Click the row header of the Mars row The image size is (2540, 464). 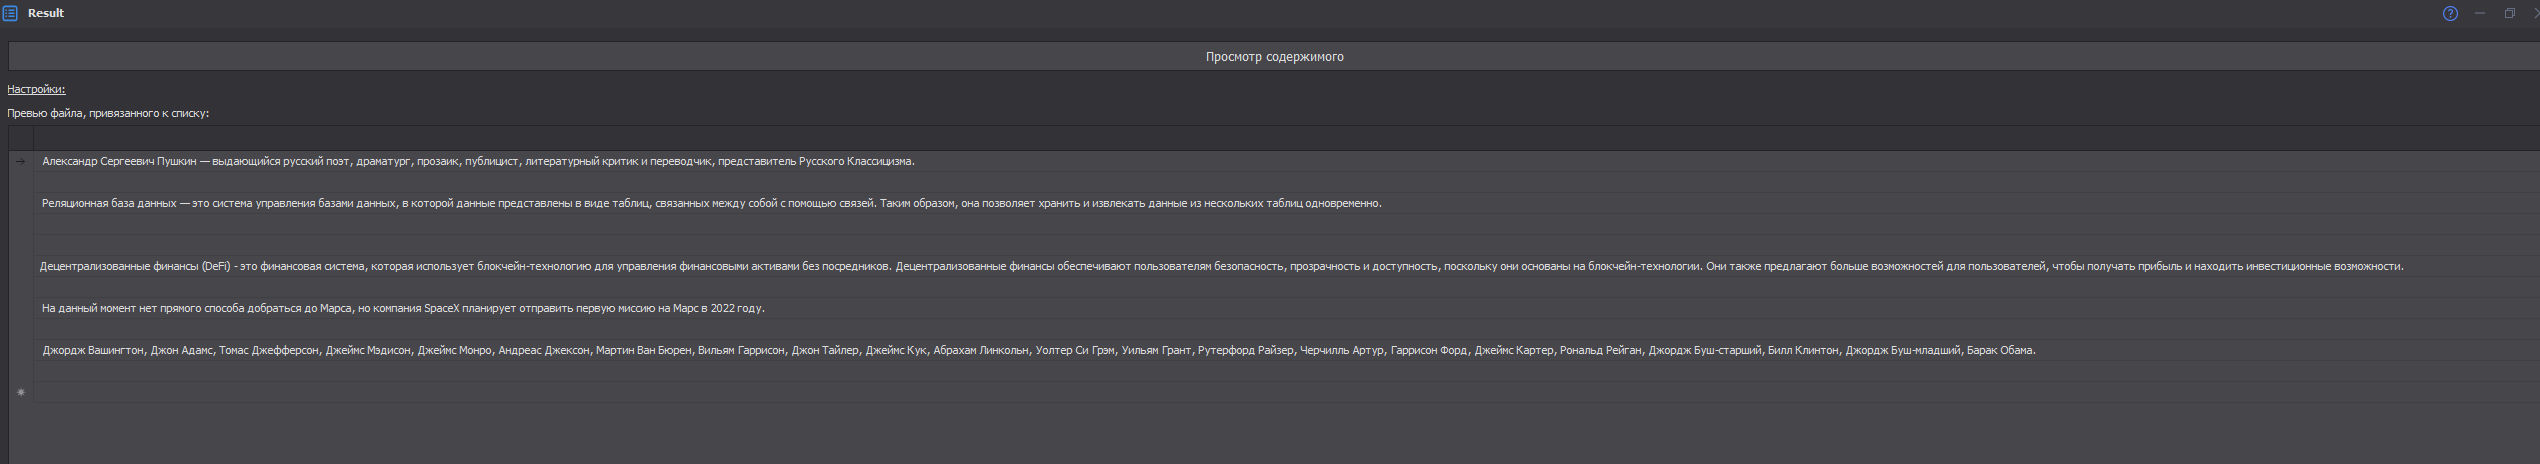[21, 308]
